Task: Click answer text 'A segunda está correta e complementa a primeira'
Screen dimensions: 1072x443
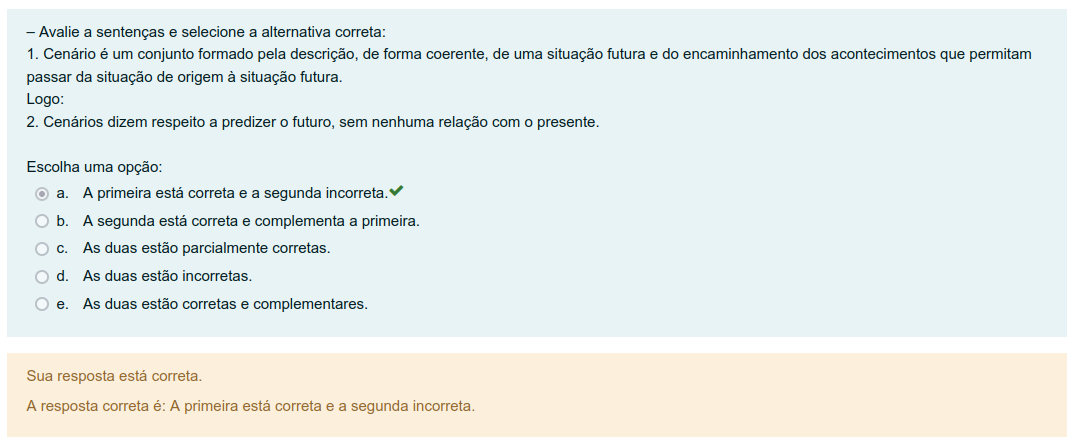Action: (x=250, y=221)
